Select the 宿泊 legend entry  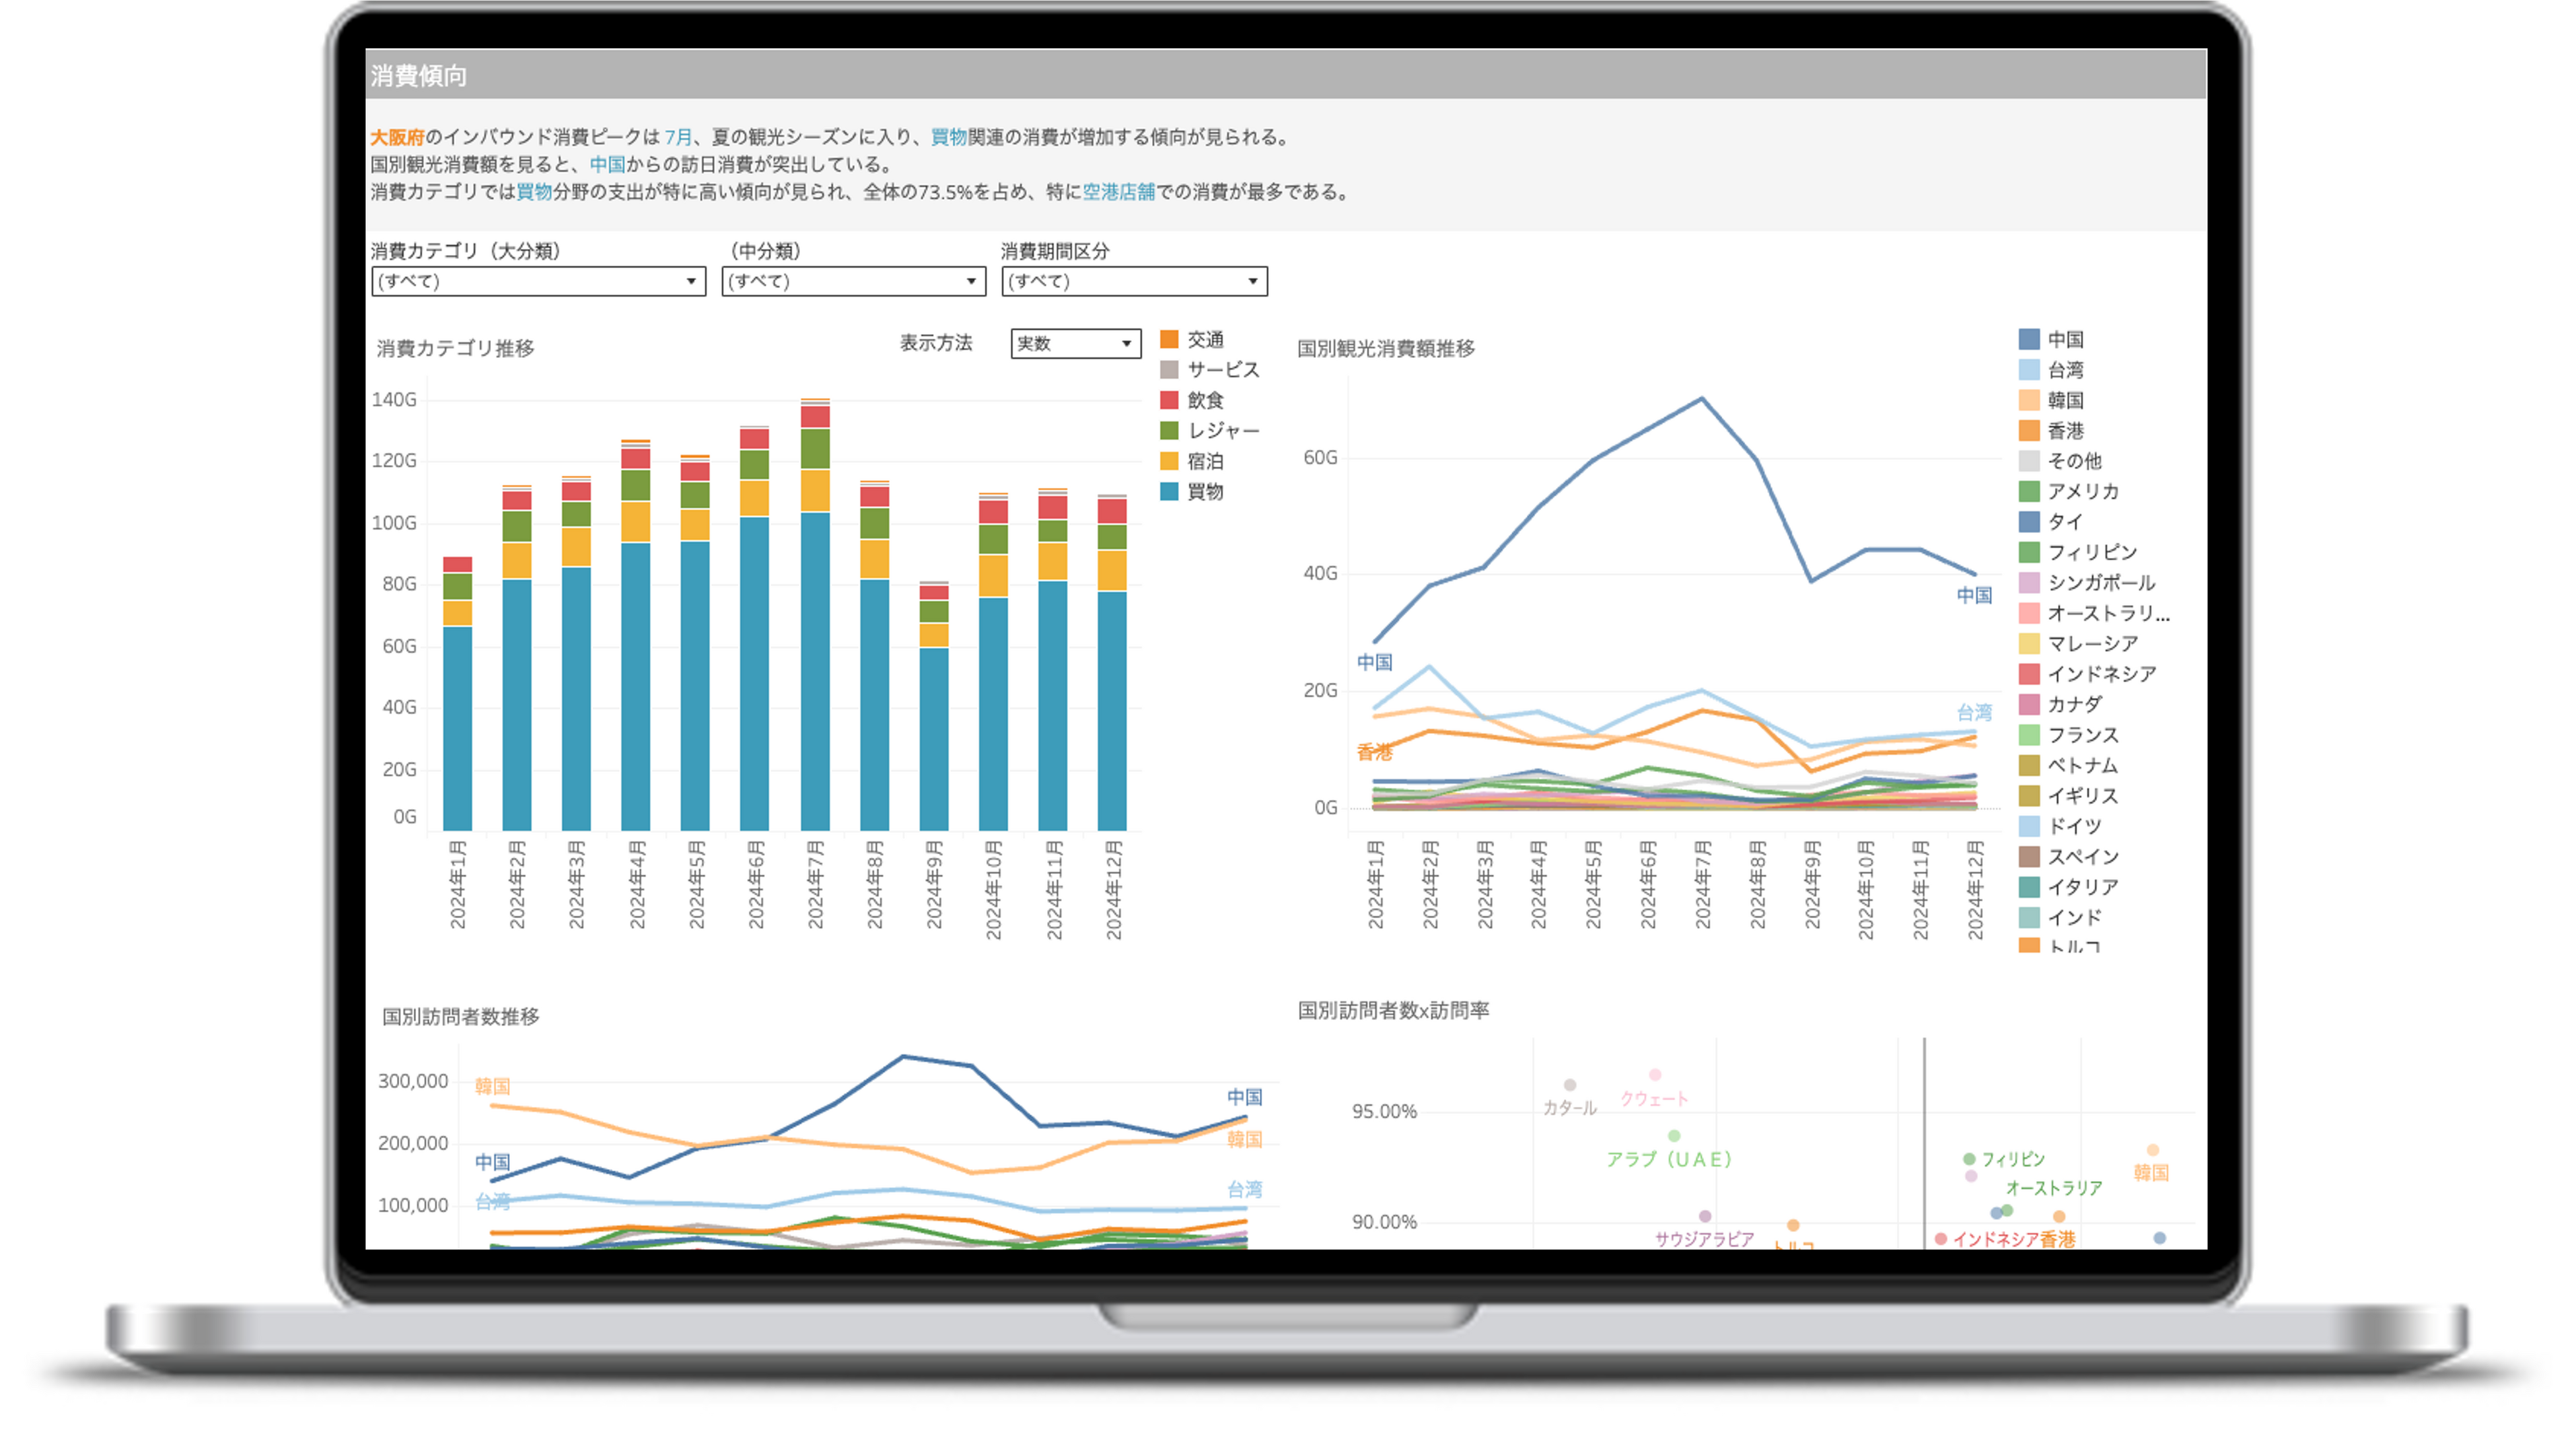coord(1204,461)
